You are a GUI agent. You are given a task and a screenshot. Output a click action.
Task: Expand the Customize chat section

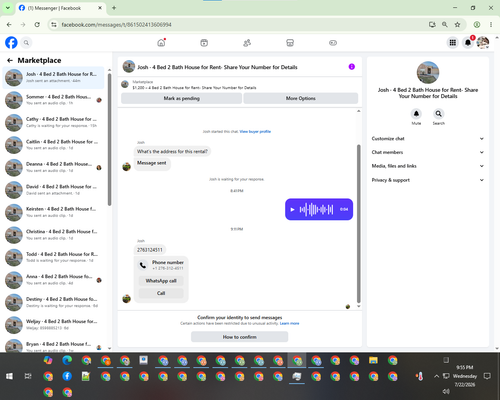coord(428,139)
